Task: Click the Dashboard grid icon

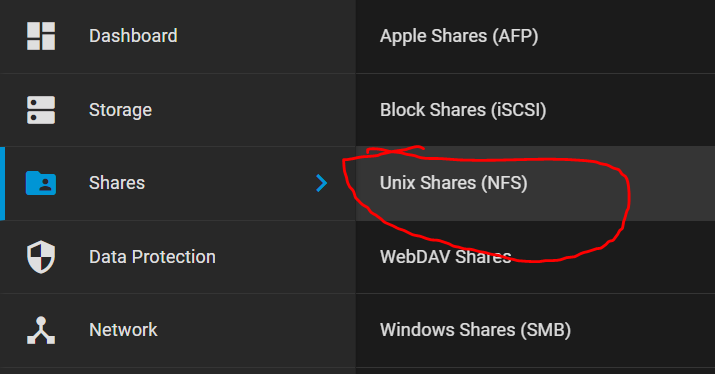Action: point(41,36)
